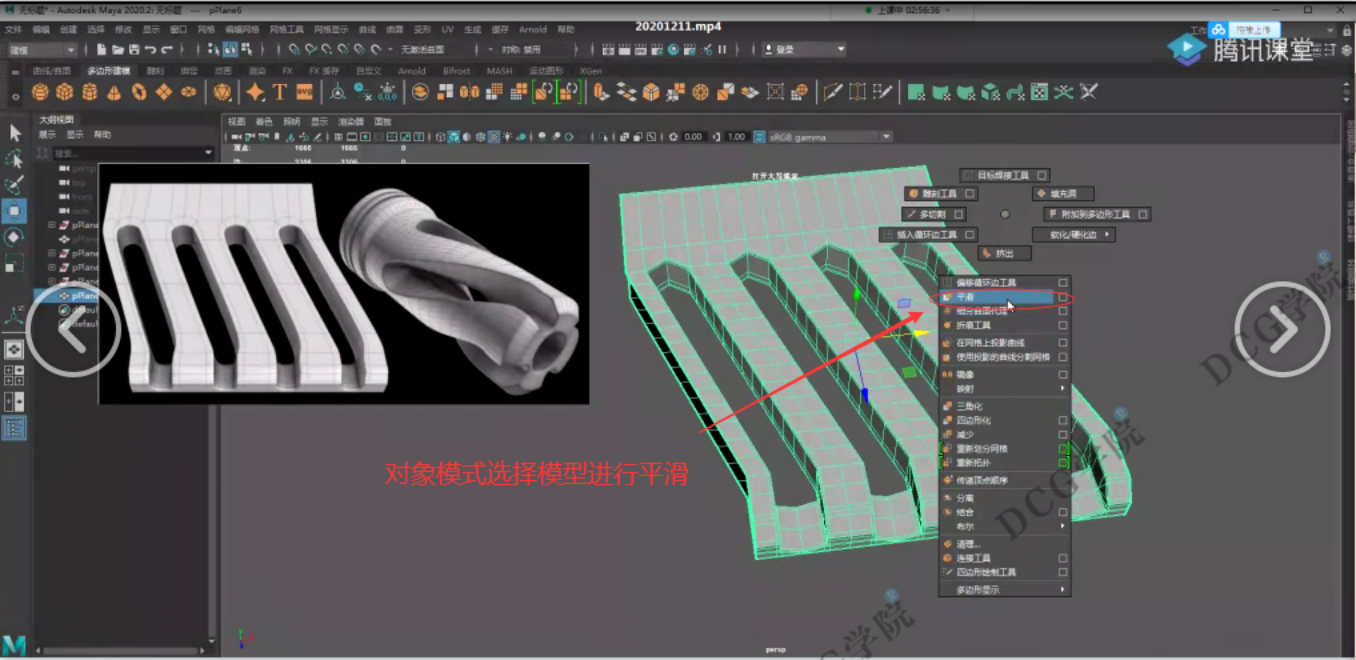
Task: Click option box beside 多切割
Action: [x=959, y=214]
